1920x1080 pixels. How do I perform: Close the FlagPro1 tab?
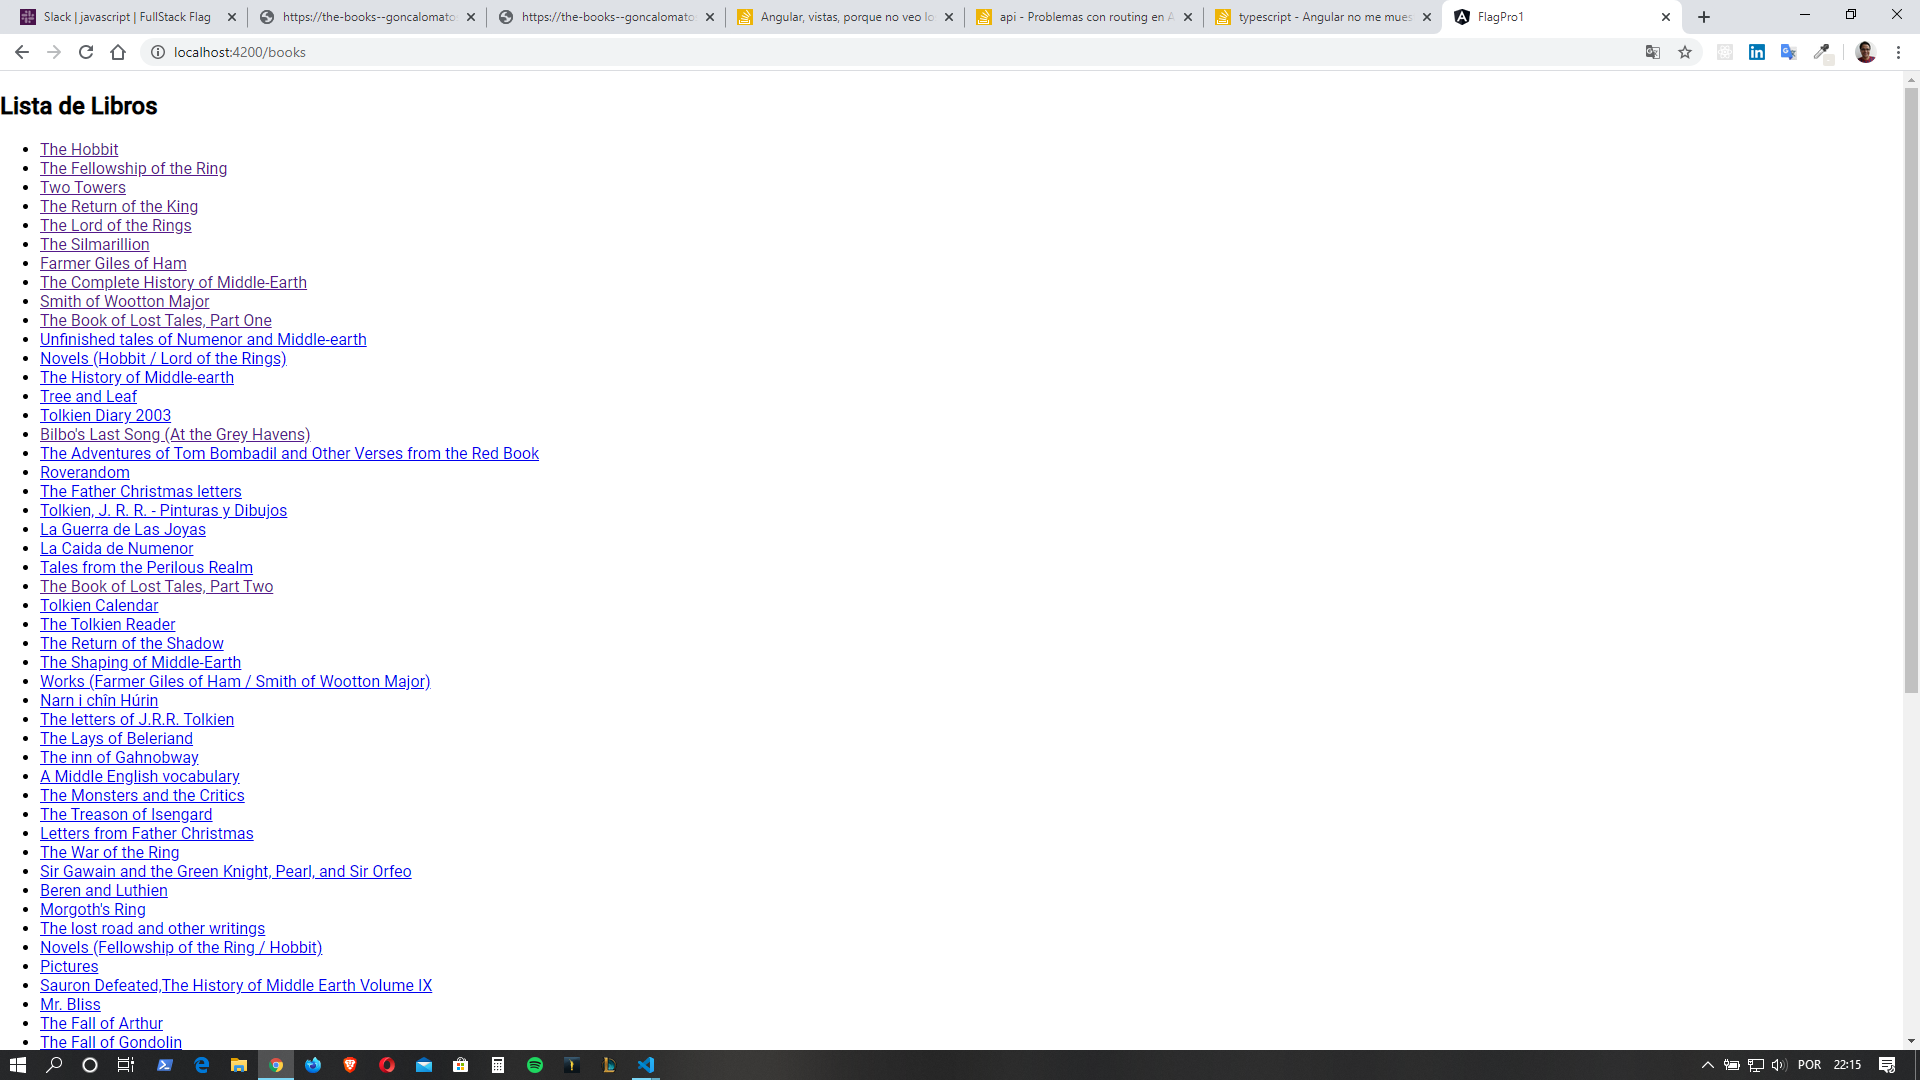[x=1666, y=17]
